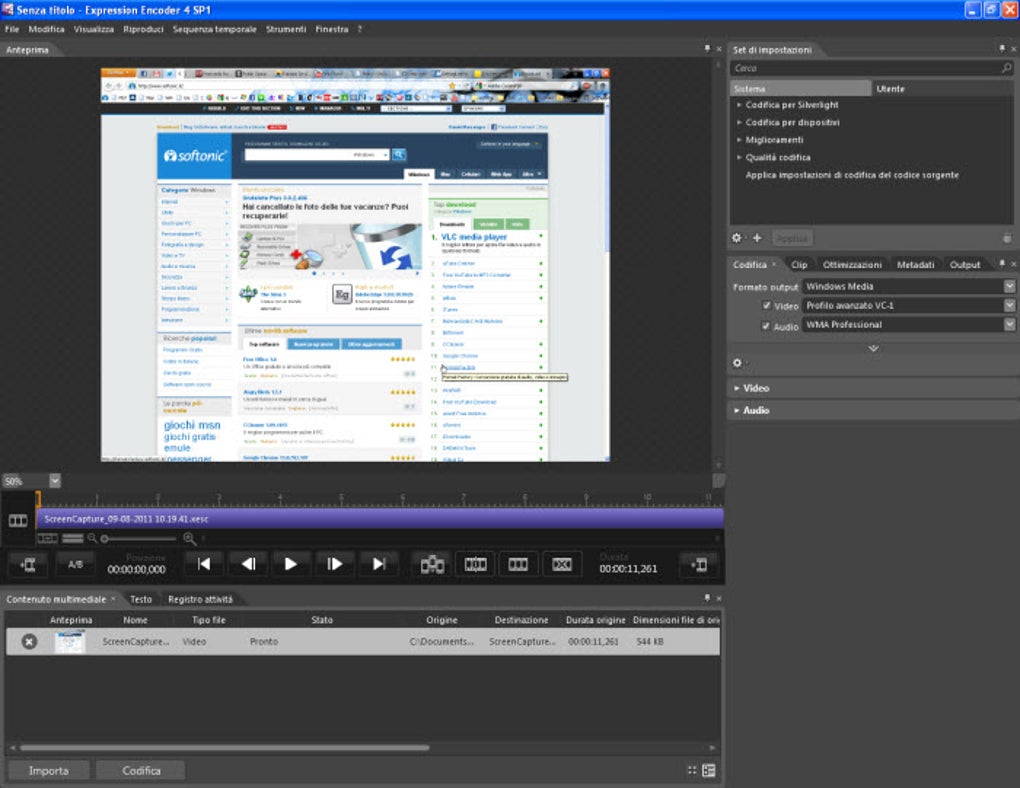This screenshot has height=788, width=1020.
Task: Expand Qualità codifica presets
Action: pos(739,157)
